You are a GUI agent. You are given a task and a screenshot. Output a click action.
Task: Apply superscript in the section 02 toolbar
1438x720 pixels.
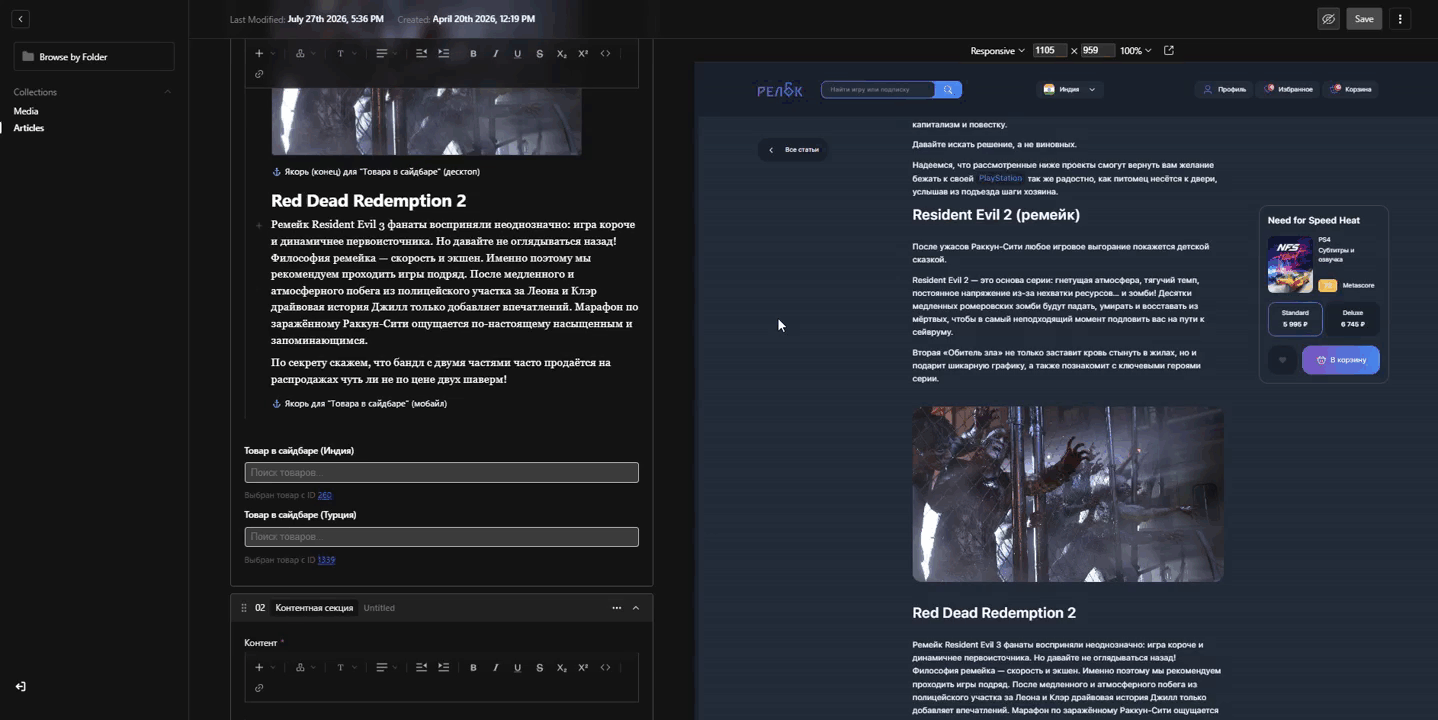[583, 667]
